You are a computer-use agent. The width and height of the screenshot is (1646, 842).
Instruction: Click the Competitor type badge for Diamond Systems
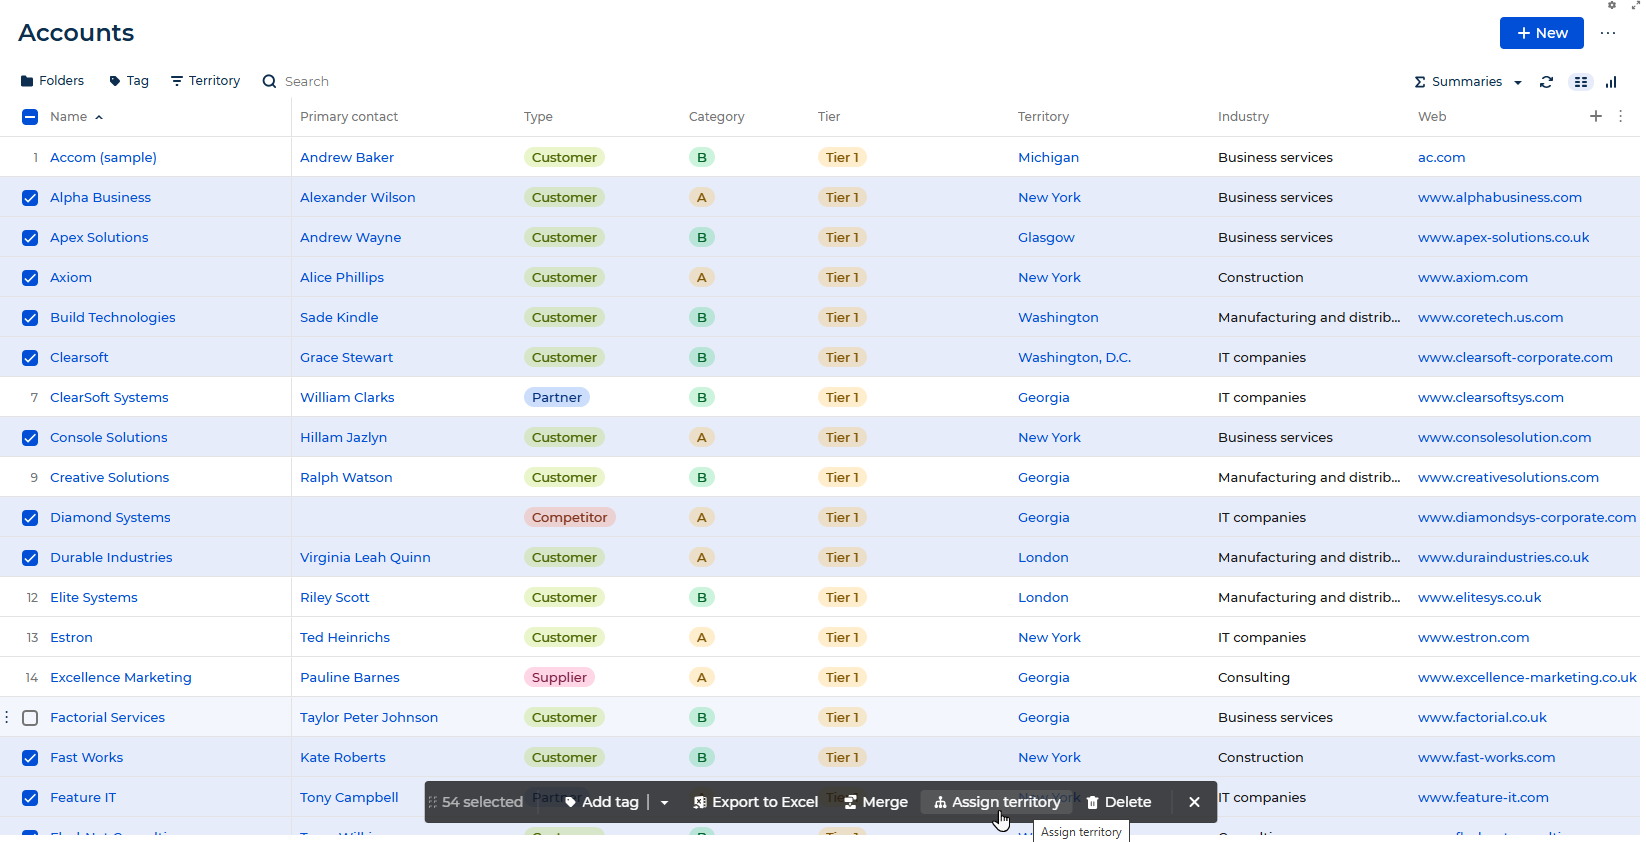pyautogui.click(x=569, y=518)
